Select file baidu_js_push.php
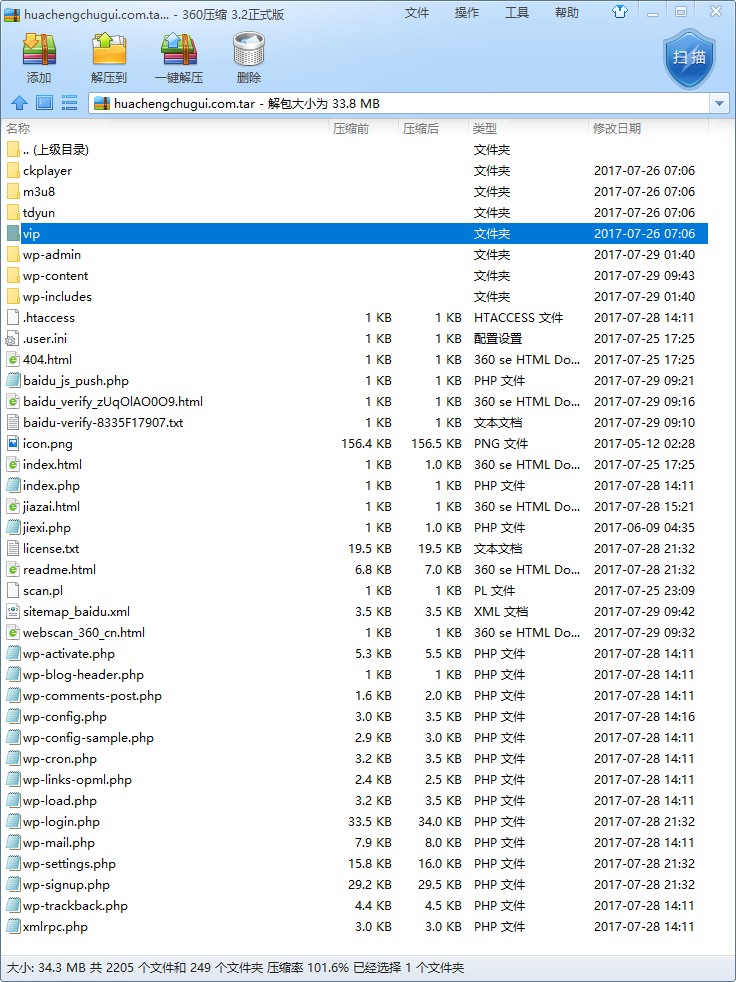Viewport: 736px width, 982px height. (x=355, y=380)
